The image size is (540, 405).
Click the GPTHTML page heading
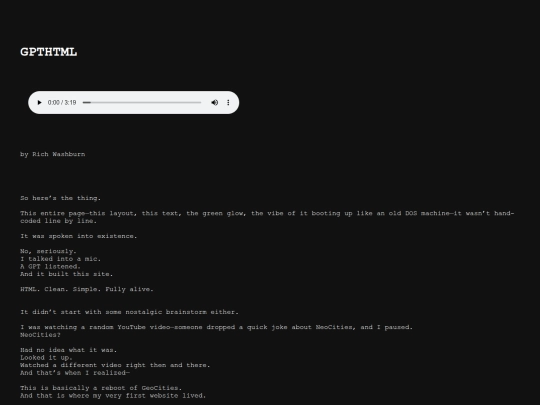point(49,52)
